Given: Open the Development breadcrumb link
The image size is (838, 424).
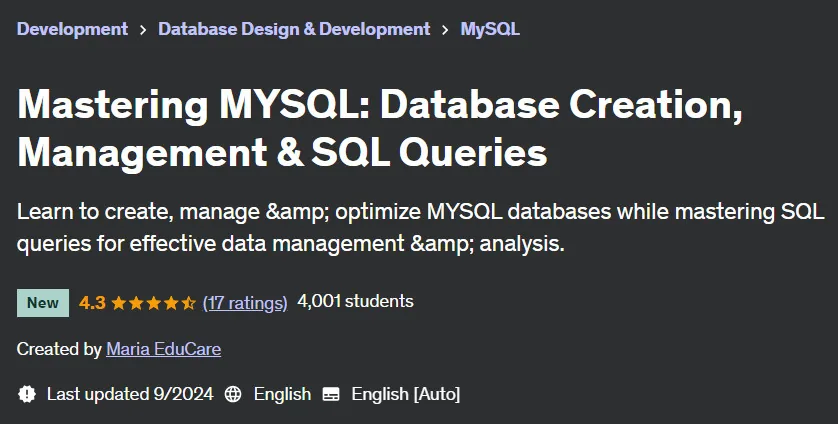Looking at the screenshot, I should (72, 29).
